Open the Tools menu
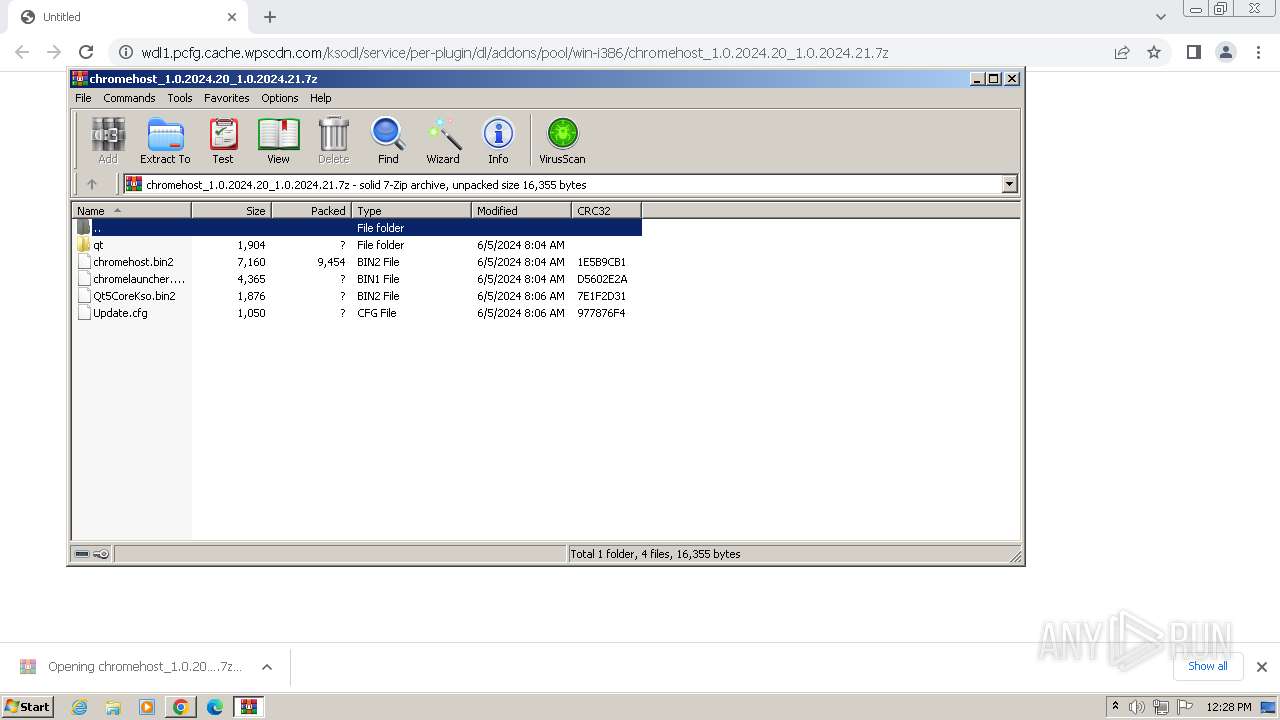This screenshot has width=1280, height=720. tap(180, 98)
